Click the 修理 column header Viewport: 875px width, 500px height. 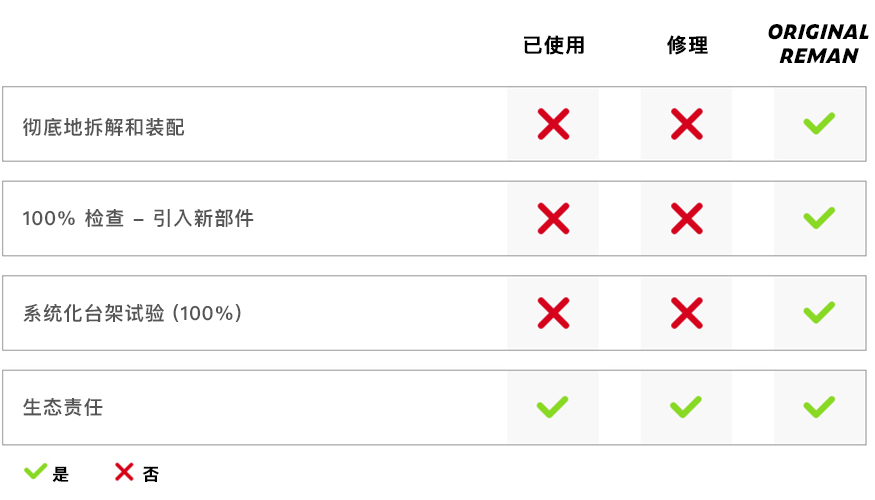tap(687, 46)
